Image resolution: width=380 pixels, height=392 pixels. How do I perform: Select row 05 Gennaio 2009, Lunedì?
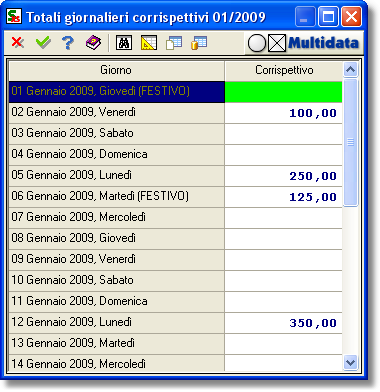(117, 176)
